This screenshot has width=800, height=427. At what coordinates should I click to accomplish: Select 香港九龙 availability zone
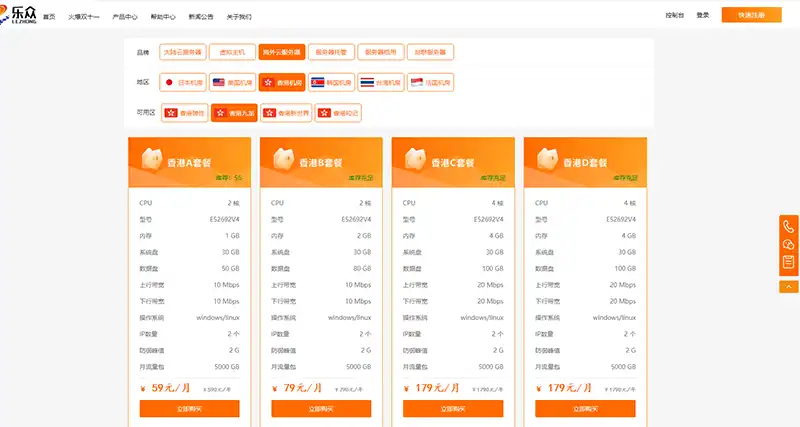(234, 113)
